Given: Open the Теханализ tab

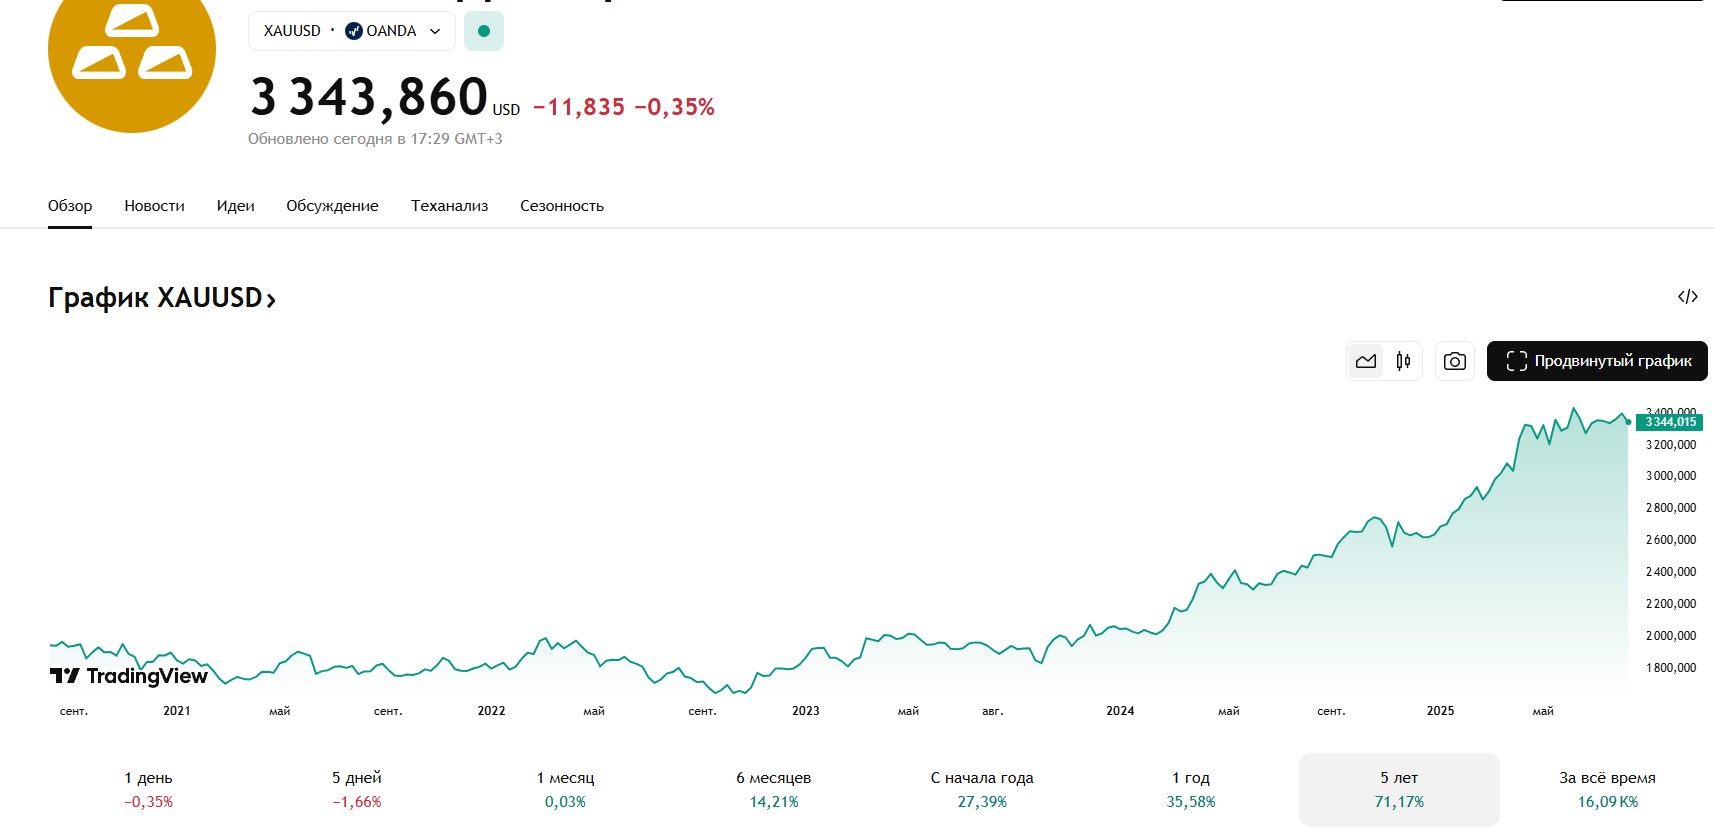Looking at the screenshot, I should [x=449, y=206].
